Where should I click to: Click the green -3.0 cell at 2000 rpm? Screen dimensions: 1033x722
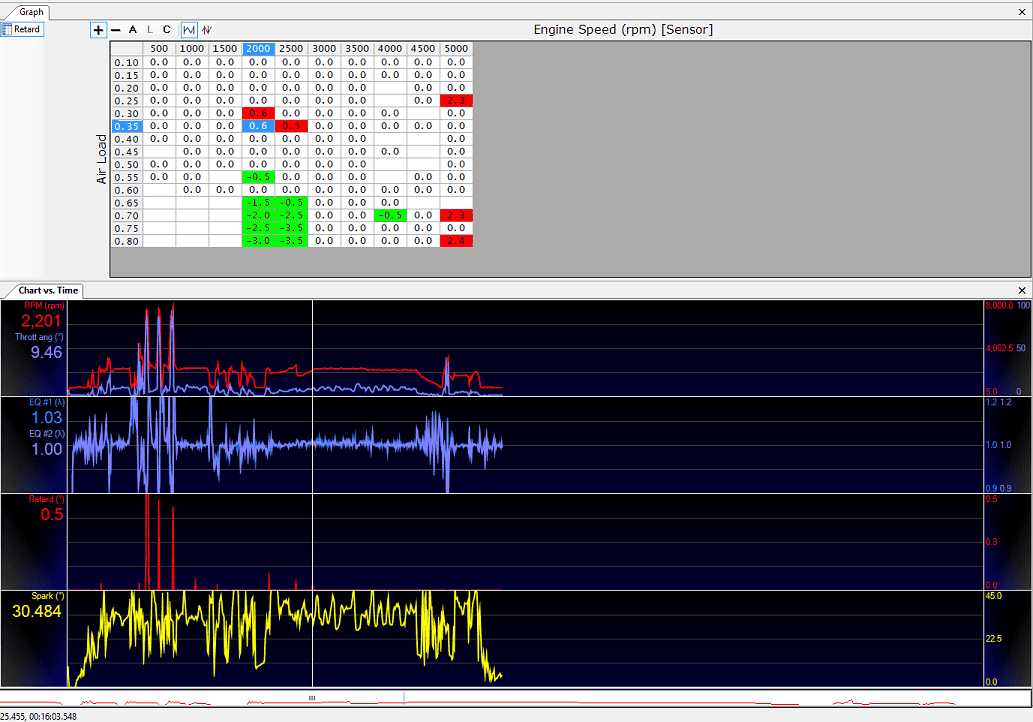click(258, 241)
